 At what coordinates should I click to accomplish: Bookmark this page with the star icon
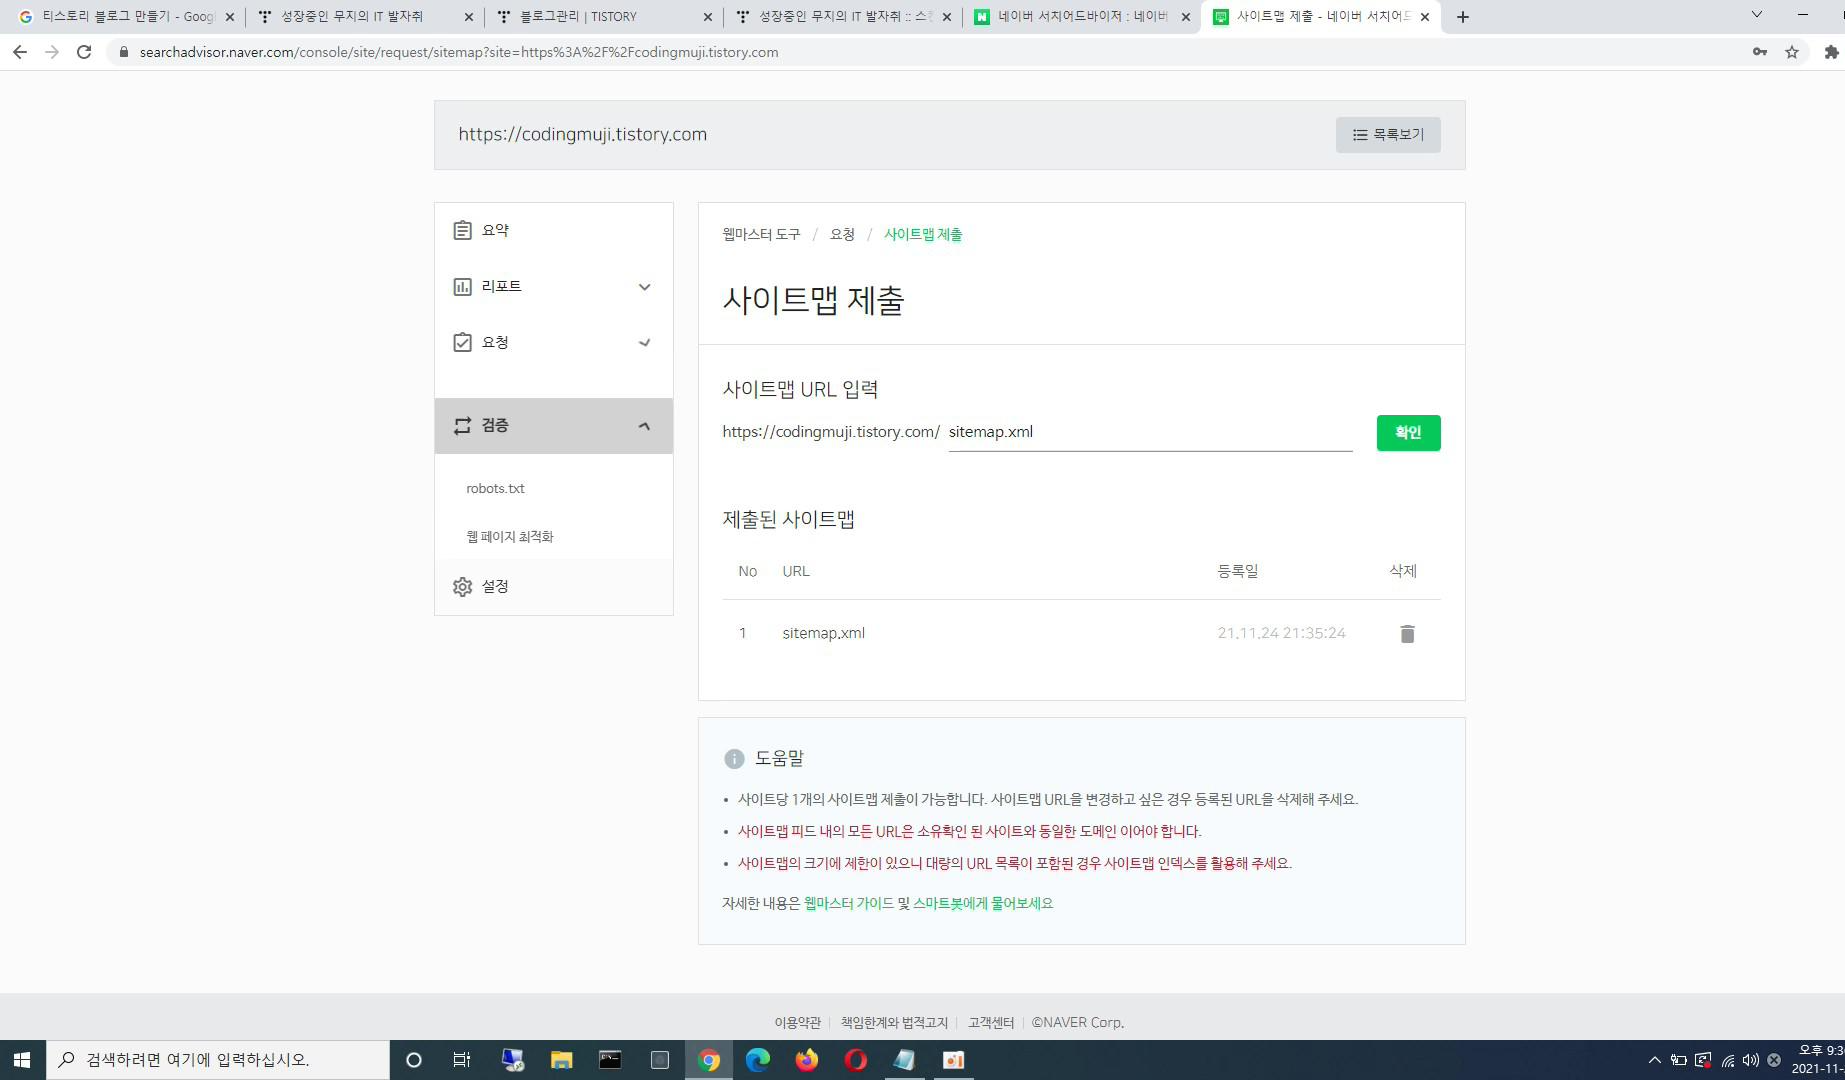coord(1792,52)
